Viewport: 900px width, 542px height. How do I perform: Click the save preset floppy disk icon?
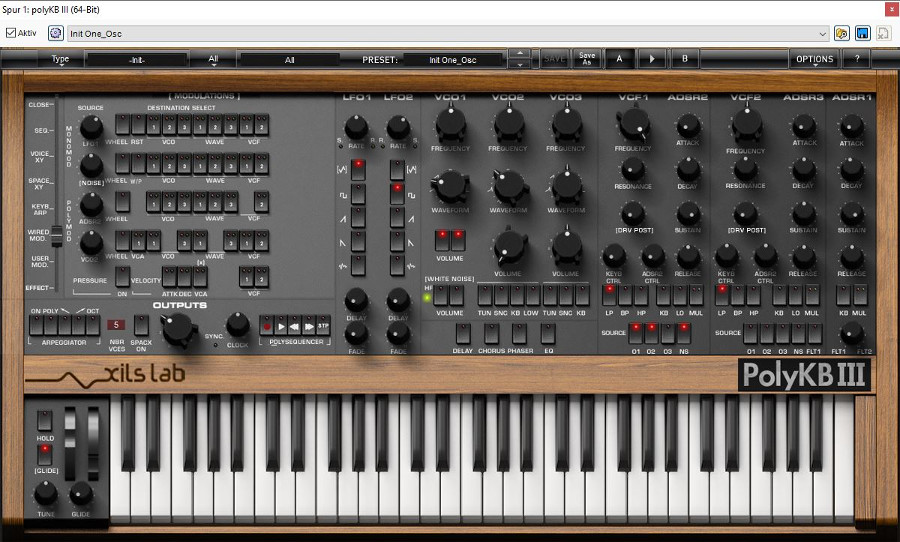coord(863,33)
